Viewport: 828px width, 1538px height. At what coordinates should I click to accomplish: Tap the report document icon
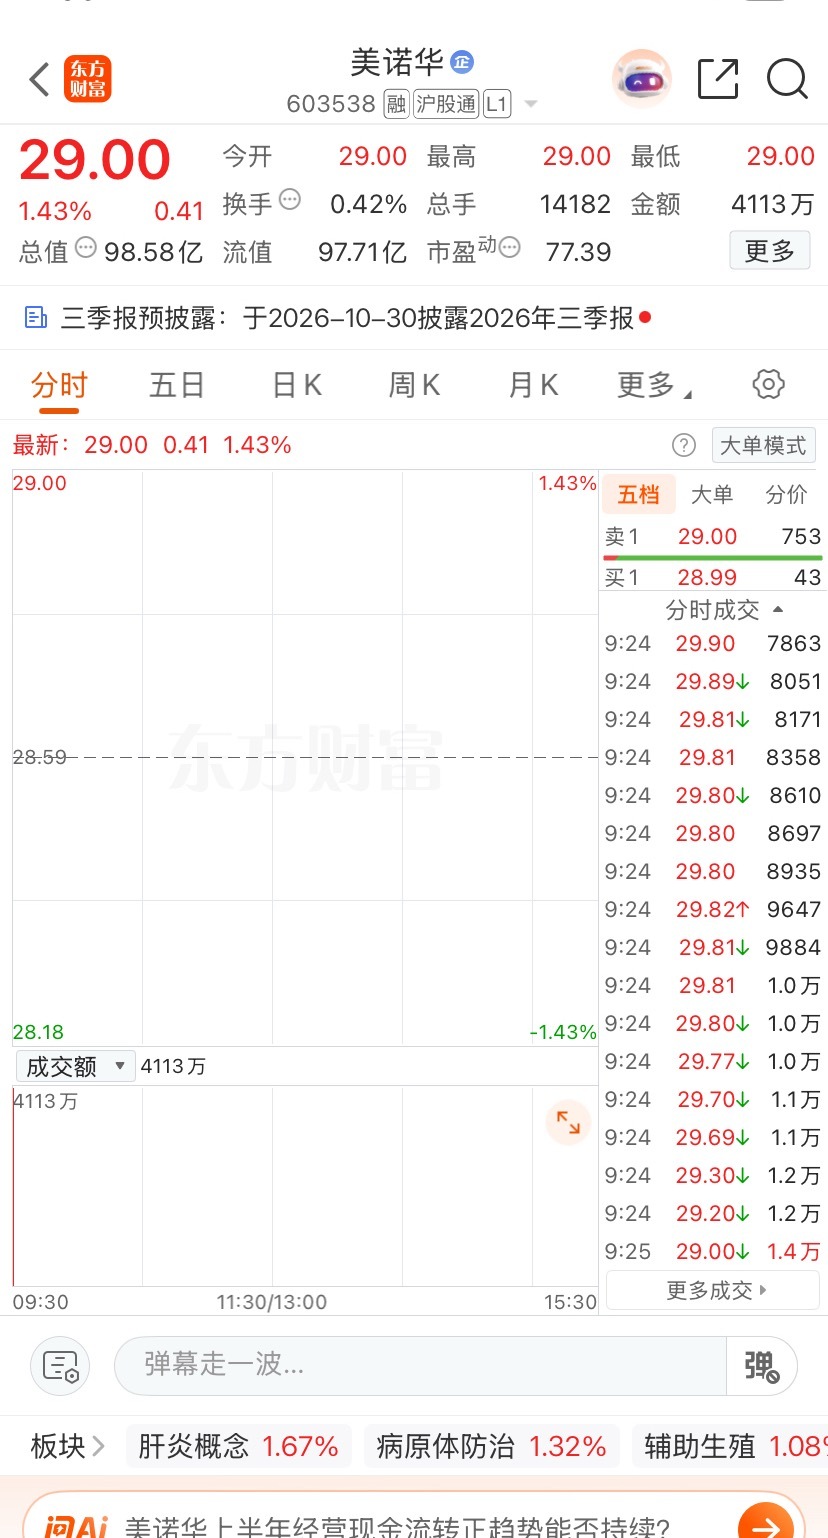coord(36,318)
